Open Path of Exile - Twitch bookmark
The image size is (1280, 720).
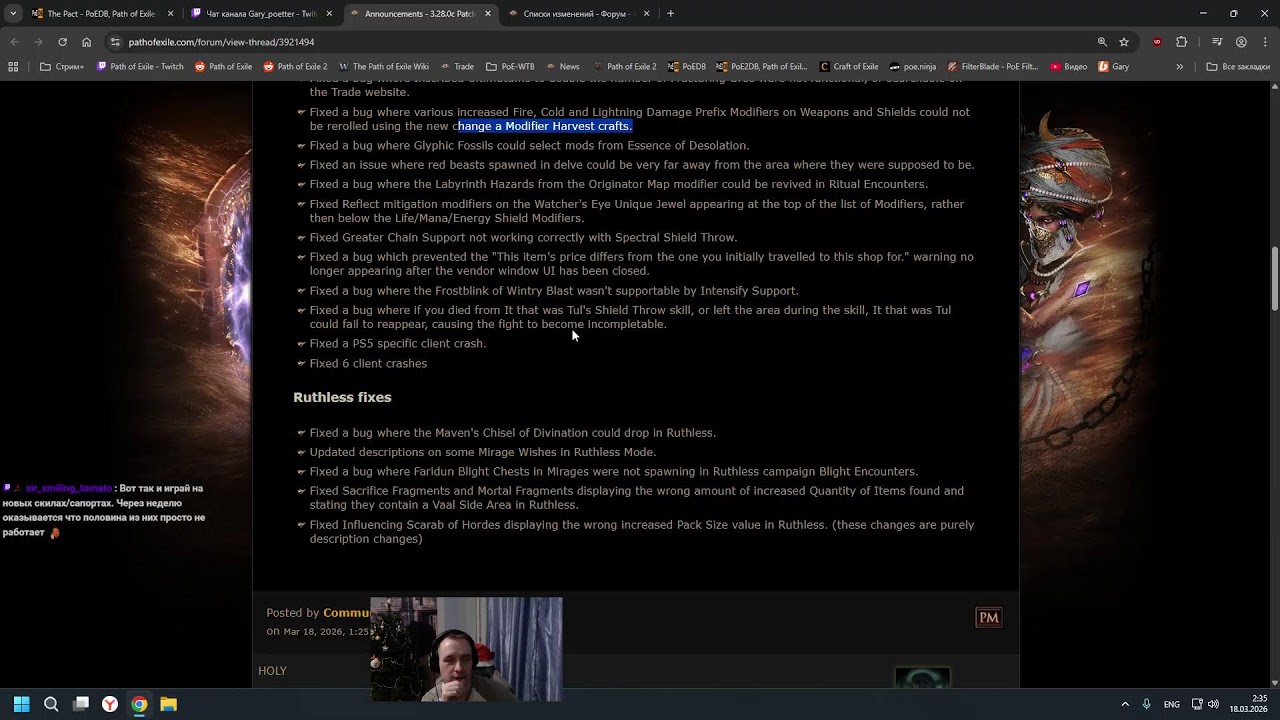pyautogui.click(x=140, y=67)
